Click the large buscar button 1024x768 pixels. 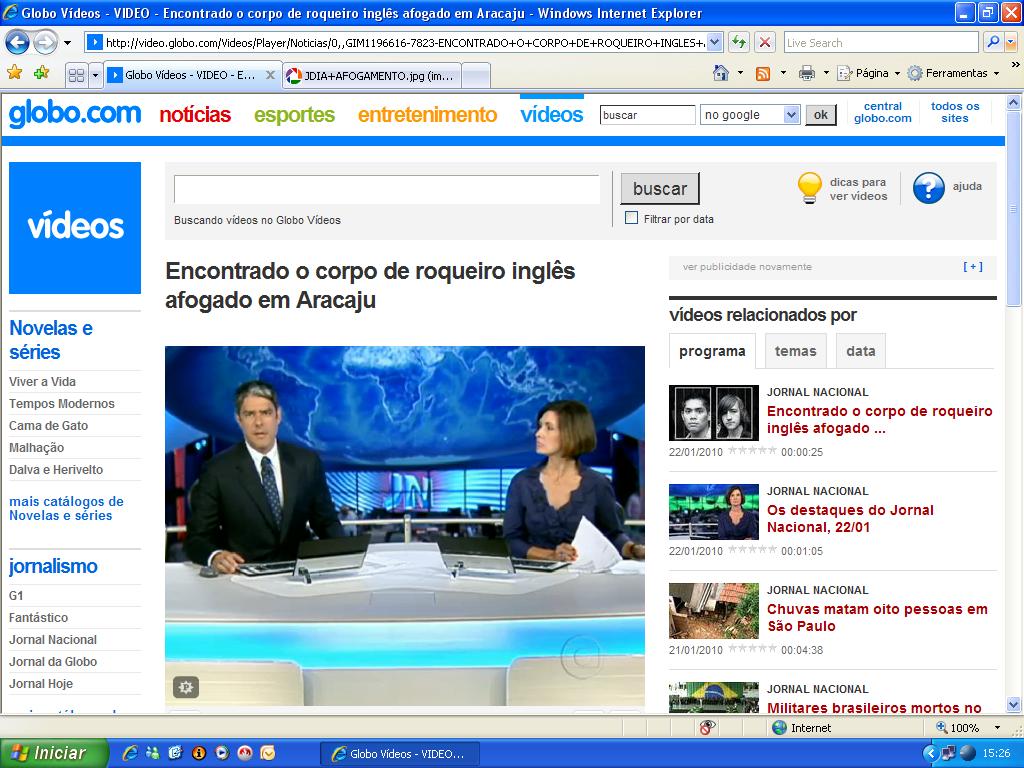660,189
